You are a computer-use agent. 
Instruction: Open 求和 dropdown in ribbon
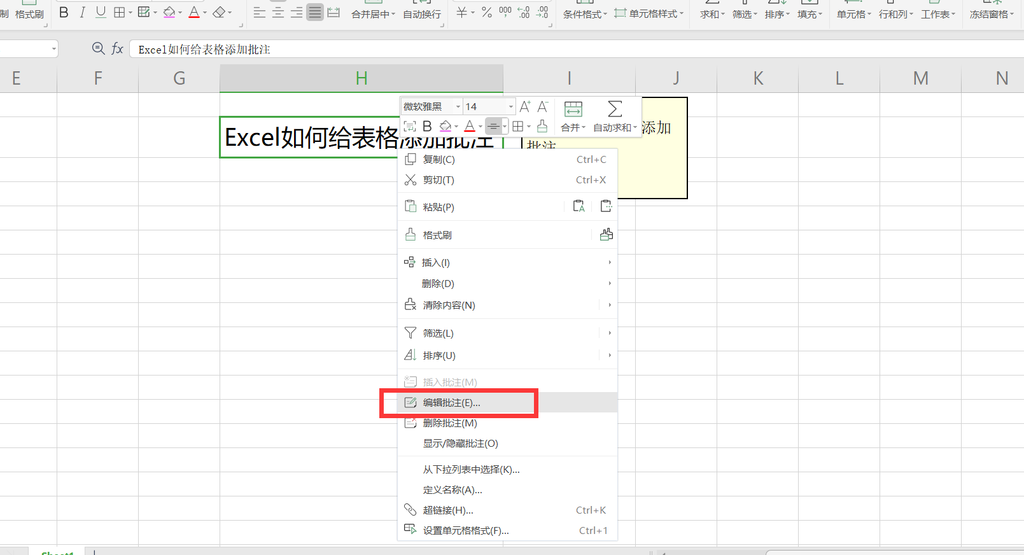pos(712,14)
